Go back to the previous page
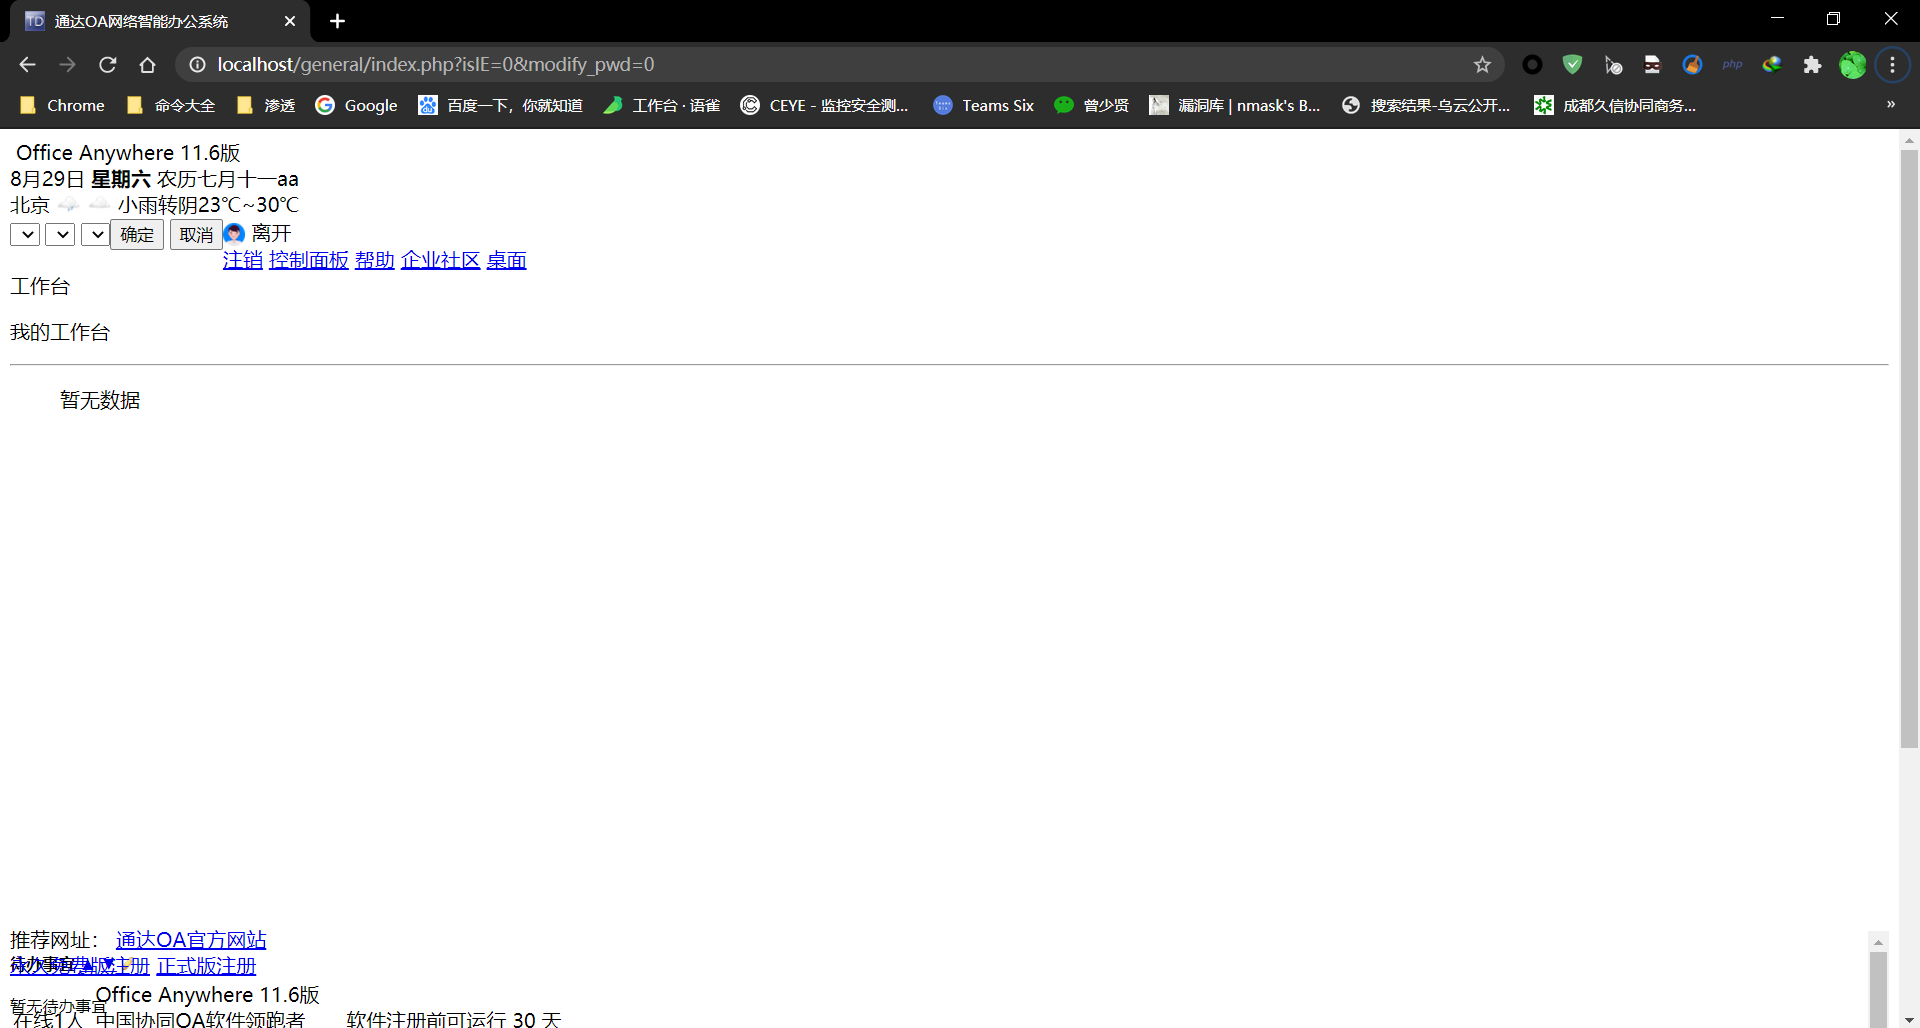The image size is (1920, 1028). [27, 65]
